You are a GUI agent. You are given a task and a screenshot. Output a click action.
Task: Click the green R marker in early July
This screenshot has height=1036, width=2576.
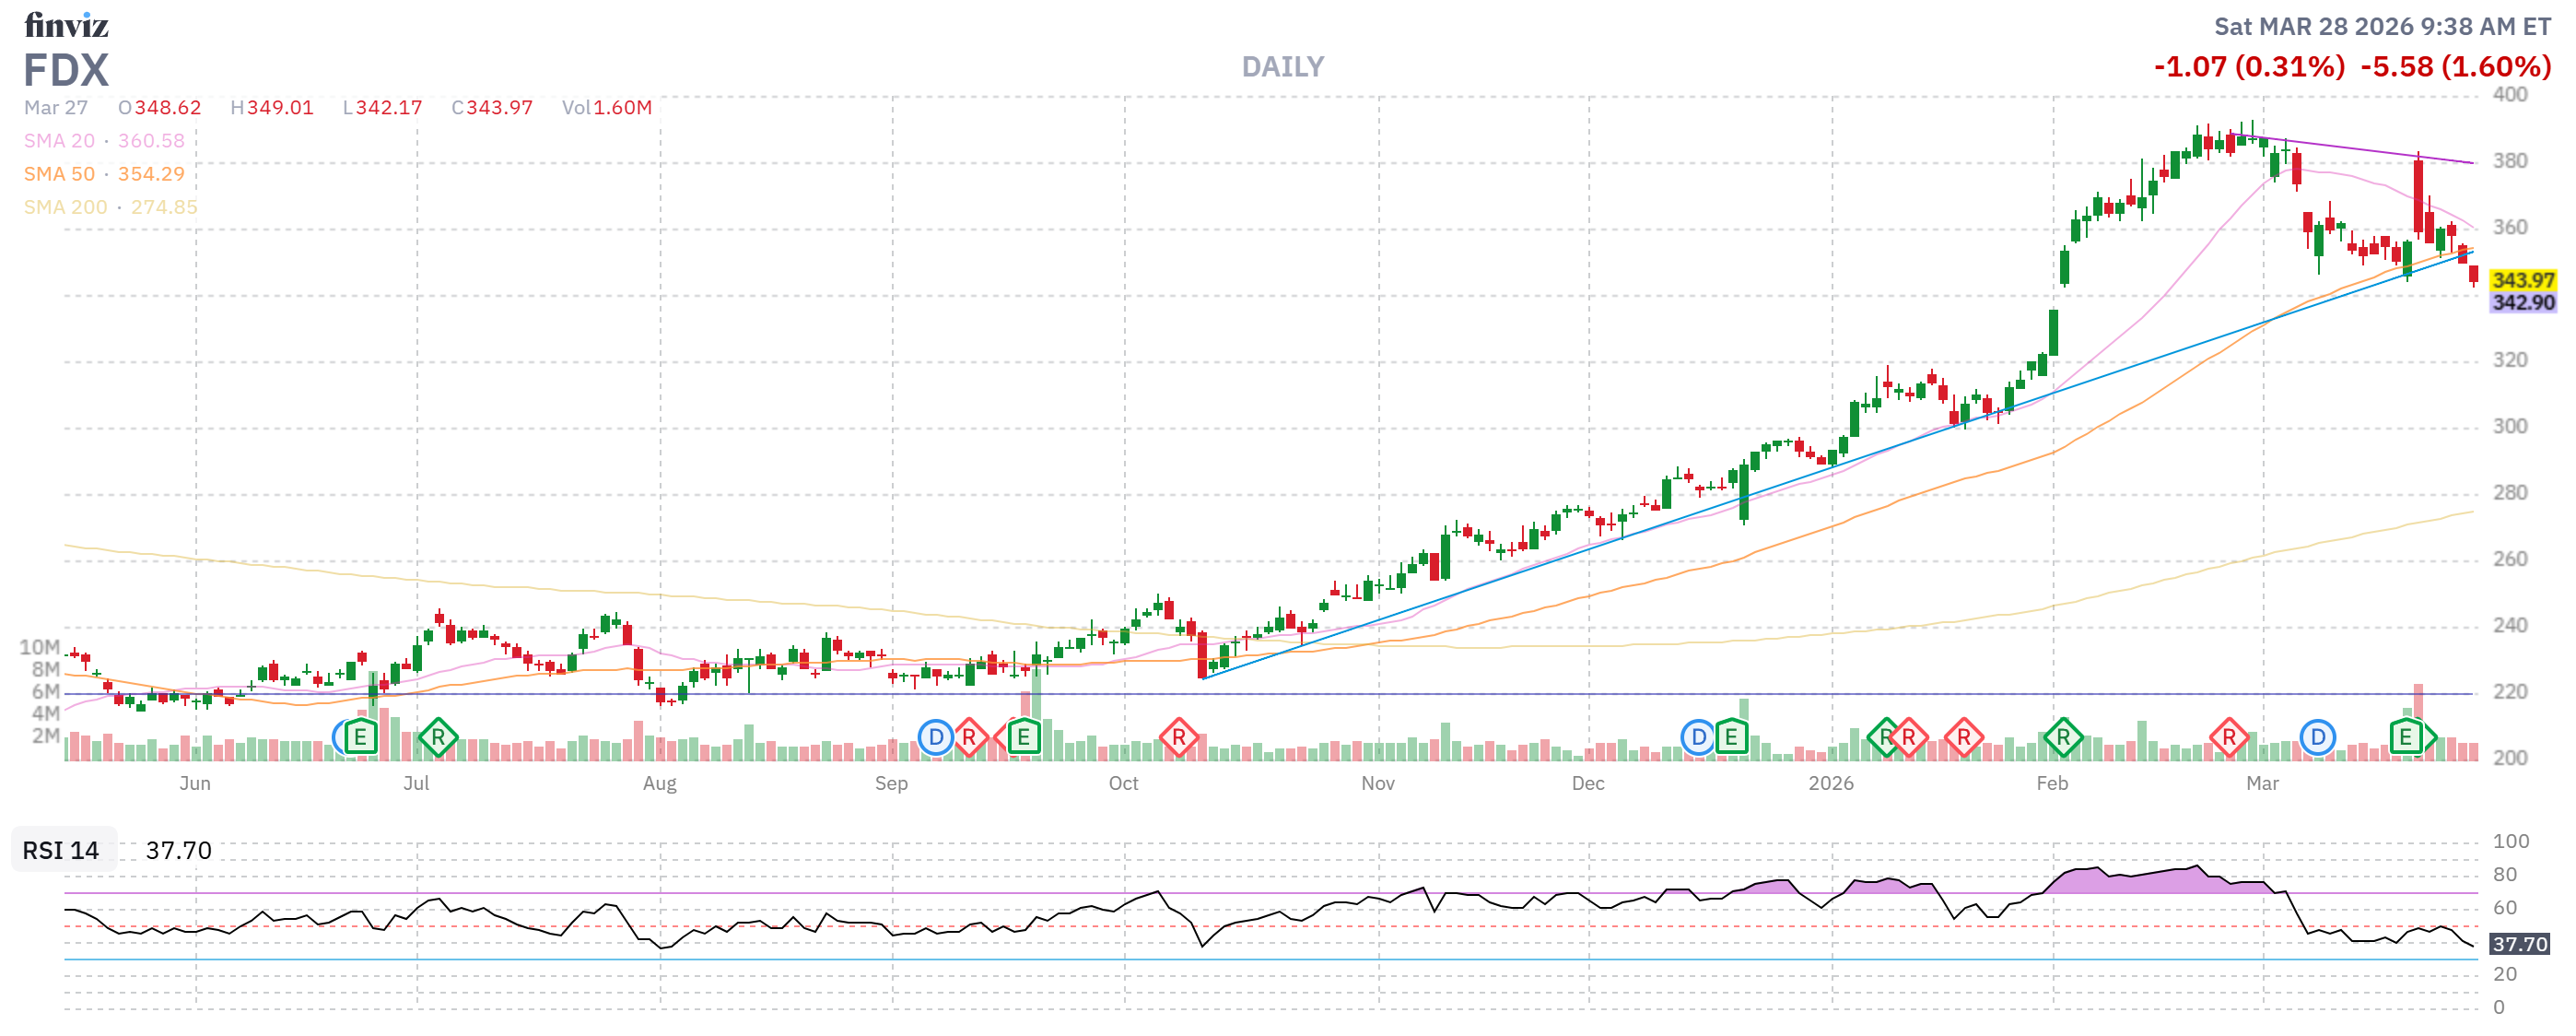click(x=437, y=738)
